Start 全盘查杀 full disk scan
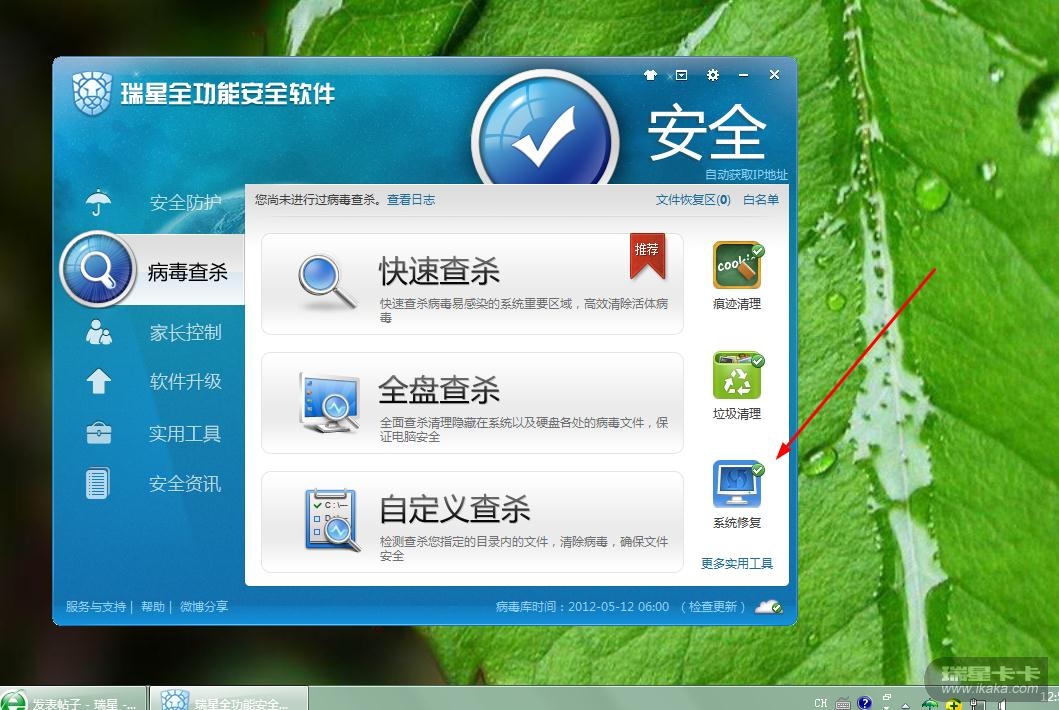Screen dimensions: 1059x710 (x=472, y=403)
